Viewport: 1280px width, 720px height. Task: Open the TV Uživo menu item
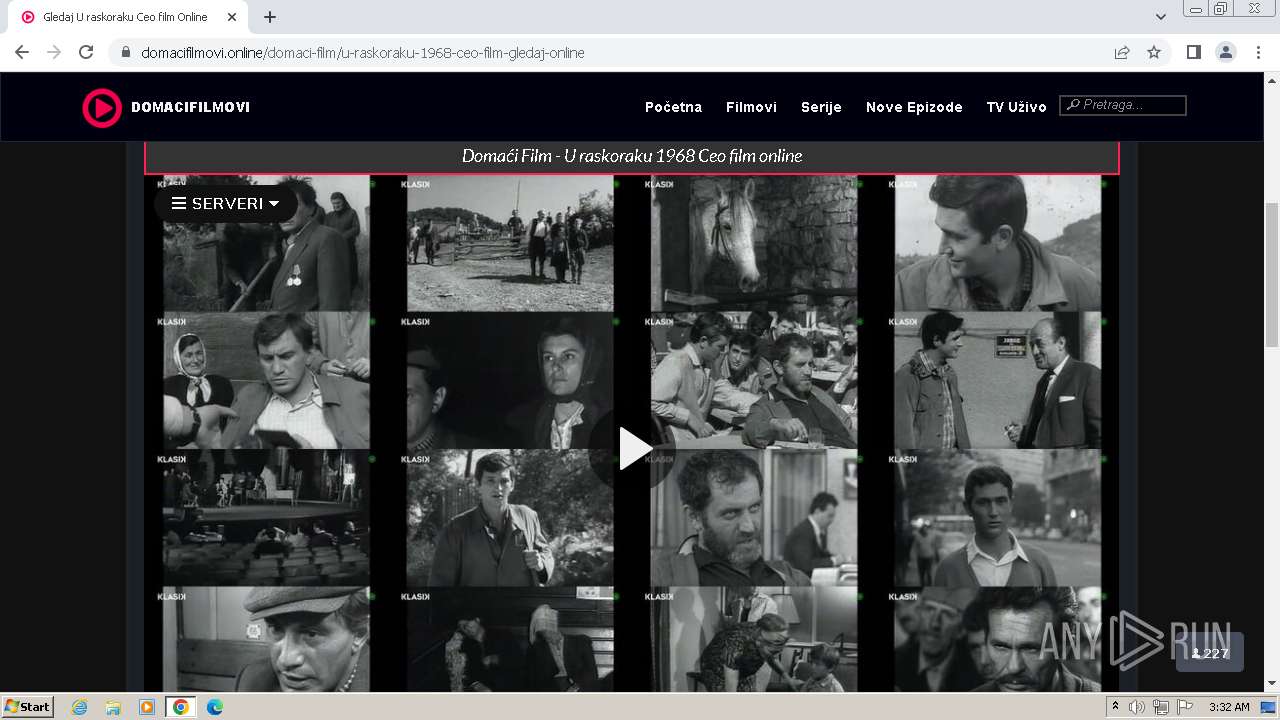point(1016,107)
